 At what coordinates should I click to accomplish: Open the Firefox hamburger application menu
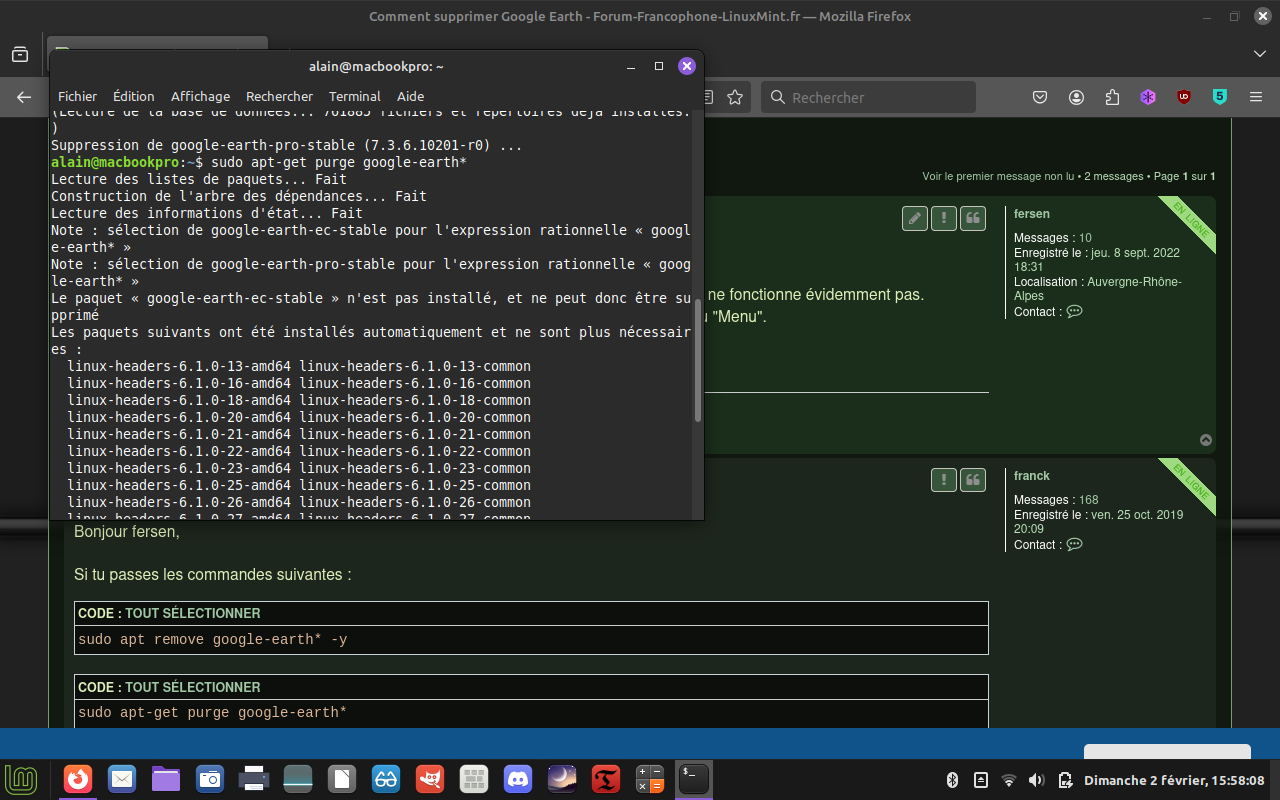1257,97
